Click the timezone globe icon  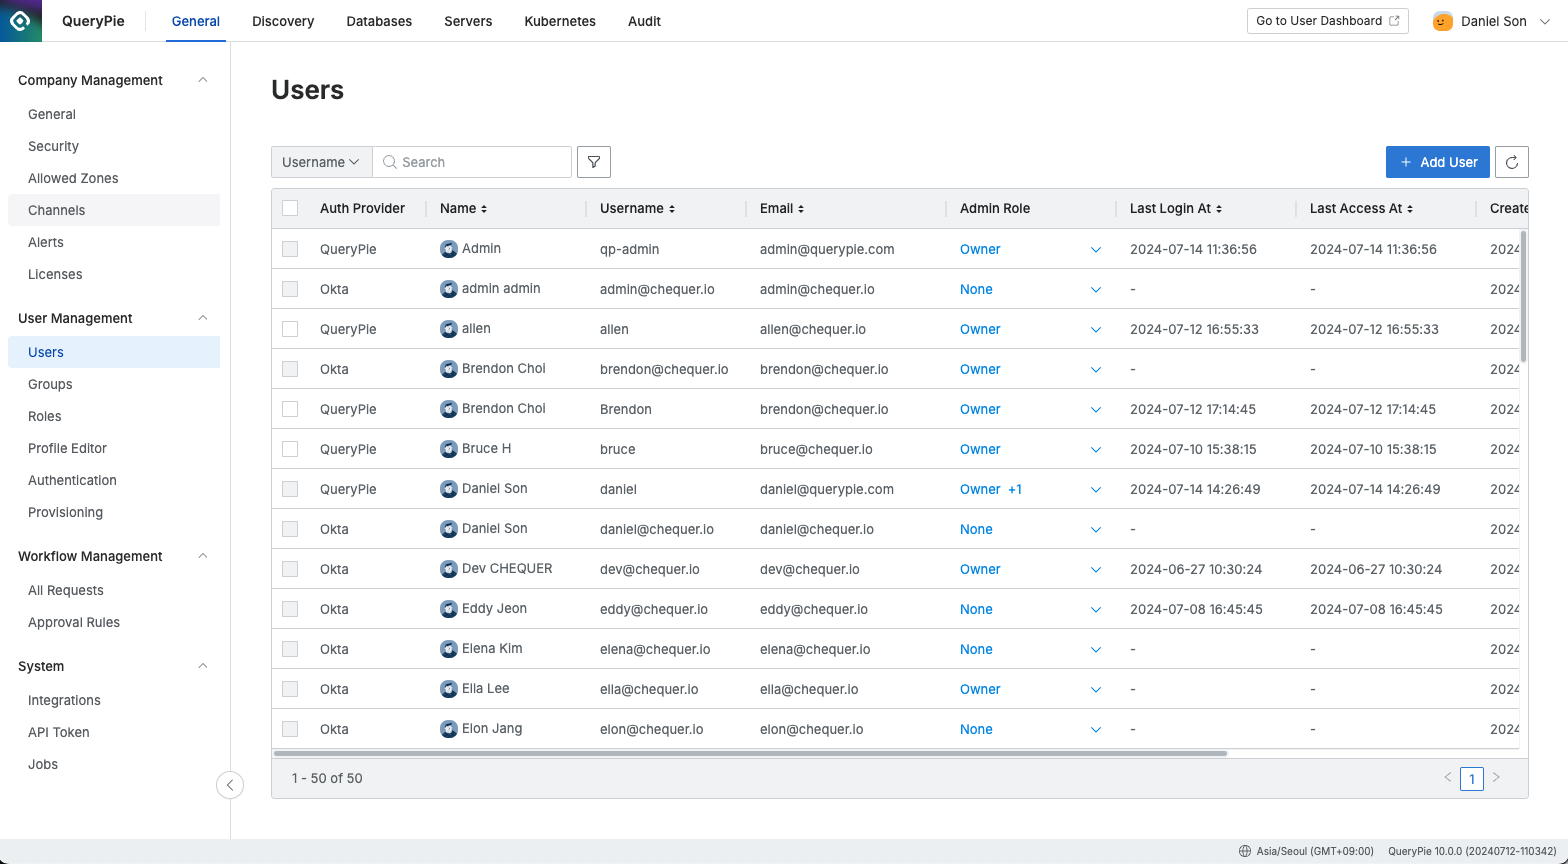tap(1245, 851)
